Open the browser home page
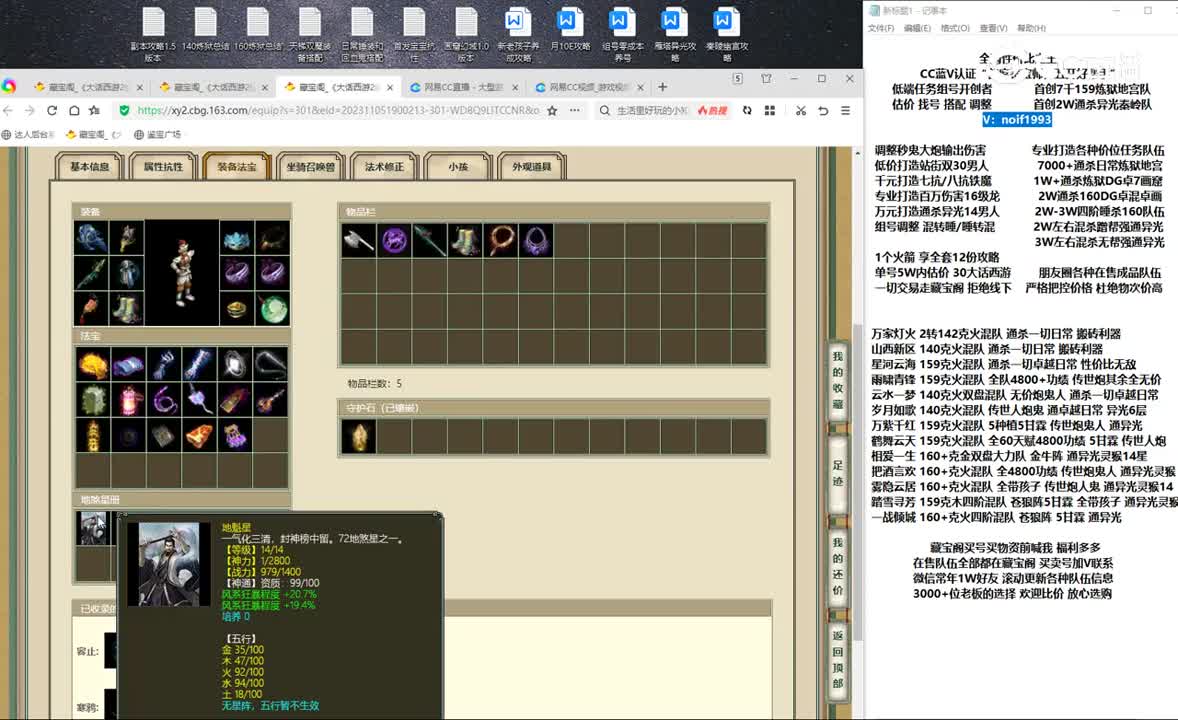The width and height of the screenshot is (1178, 720). tap(74, 110)
